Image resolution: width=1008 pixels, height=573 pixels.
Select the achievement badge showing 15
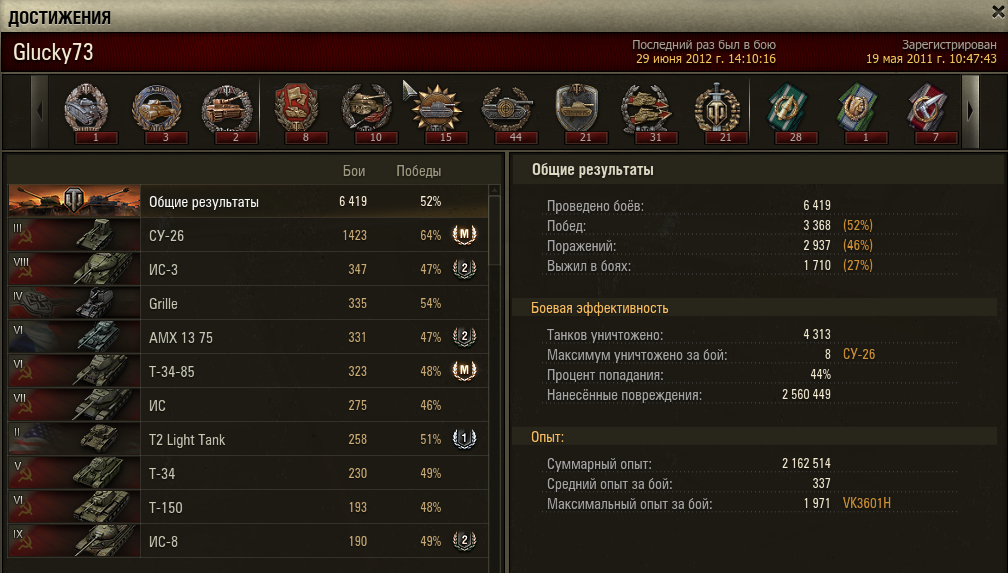pyautogui.click(x=437, y=111)
